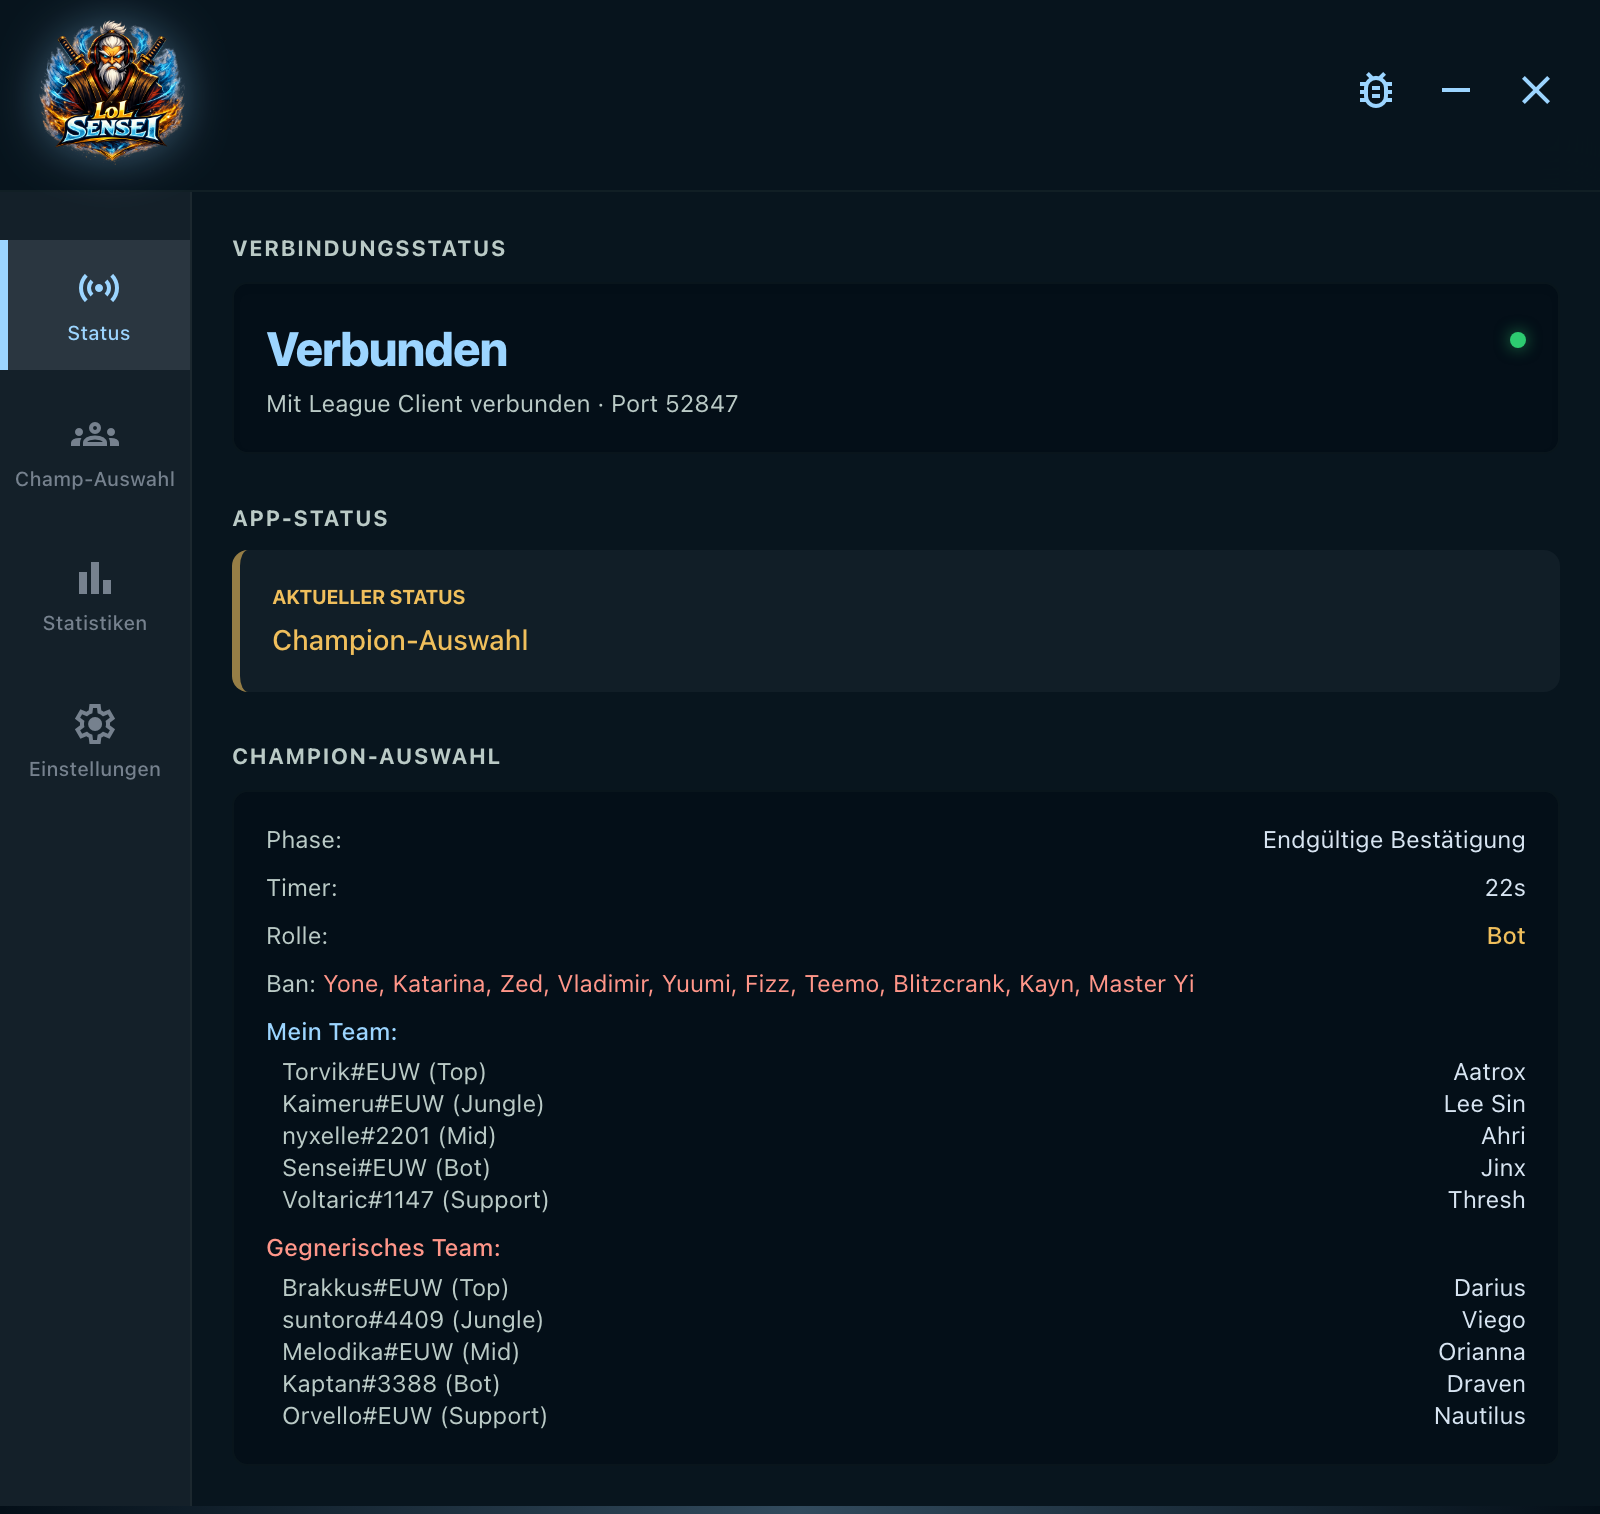The image size is (1600, 1514).
Task: Click the VERBINDUNGSSTATUS section header
Action: [x=369, y=249]
